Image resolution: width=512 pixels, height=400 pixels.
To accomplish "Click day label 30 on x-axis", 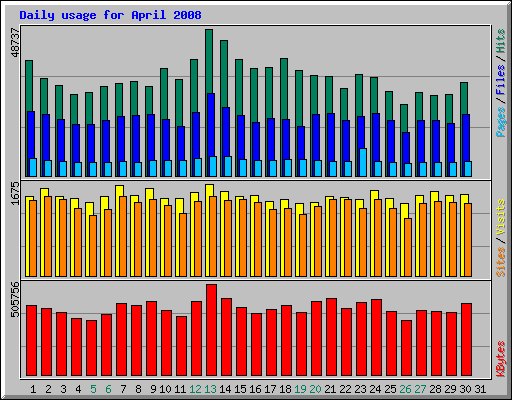I will pyautogui.click(x=465, y=389).
